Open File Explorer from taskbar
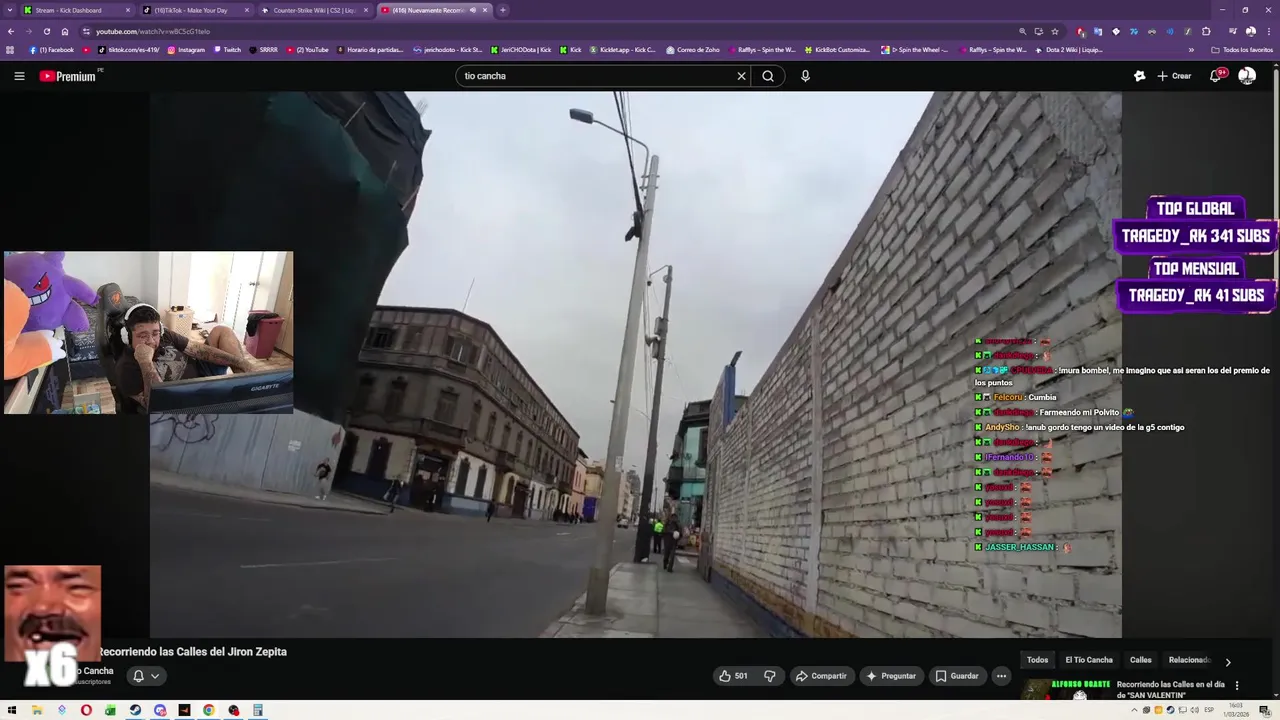The height and width of the screenshot is (720, 1280). tap(37, 711)
